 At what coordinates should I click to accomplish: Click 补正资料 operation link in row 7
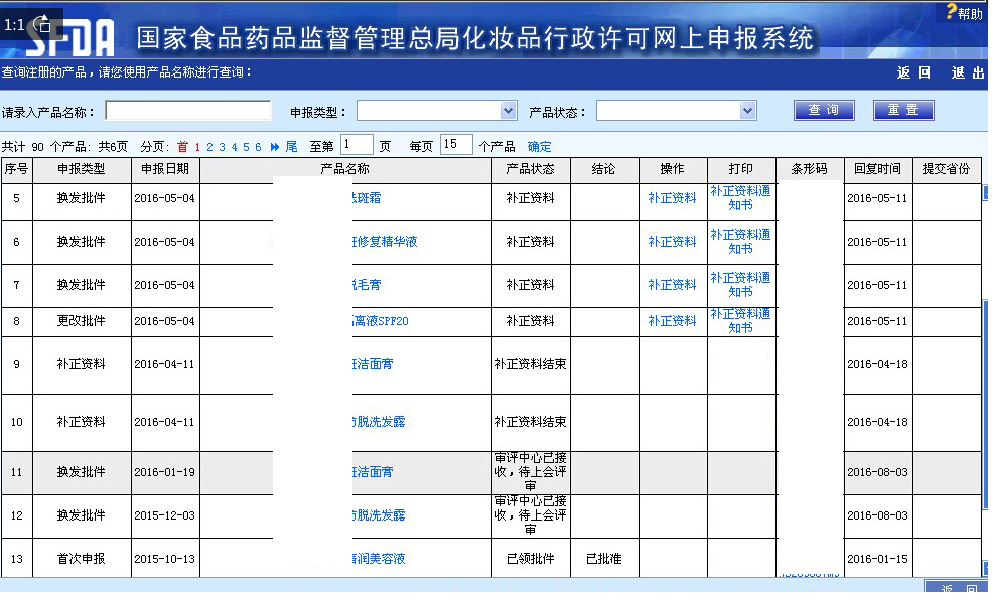pyautogui.click(x=672, y=285)
